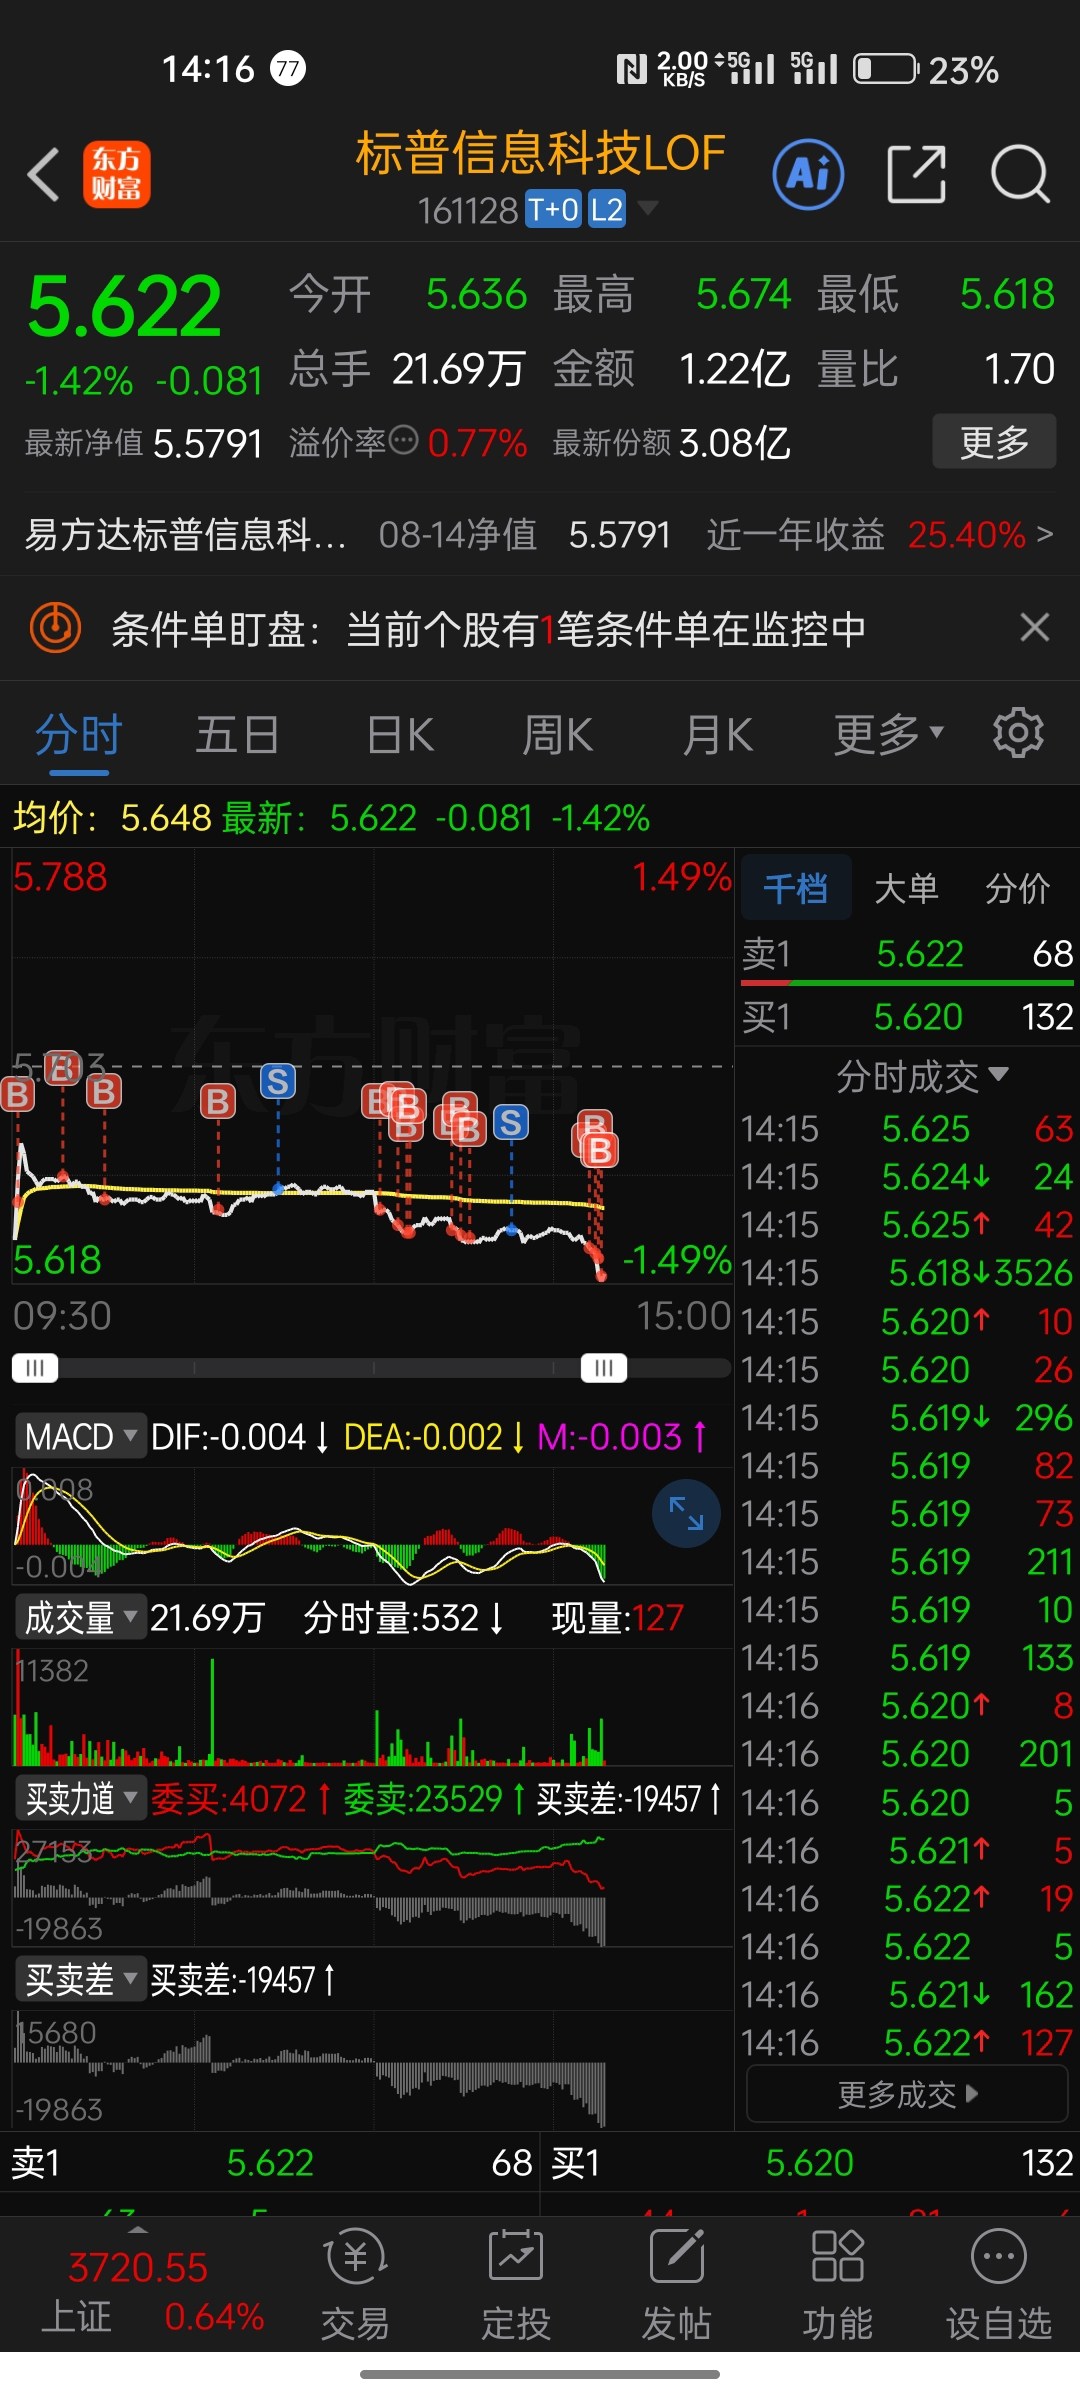Open chart settings gear icon
1080x2400 pixels.
point(1018,733)
